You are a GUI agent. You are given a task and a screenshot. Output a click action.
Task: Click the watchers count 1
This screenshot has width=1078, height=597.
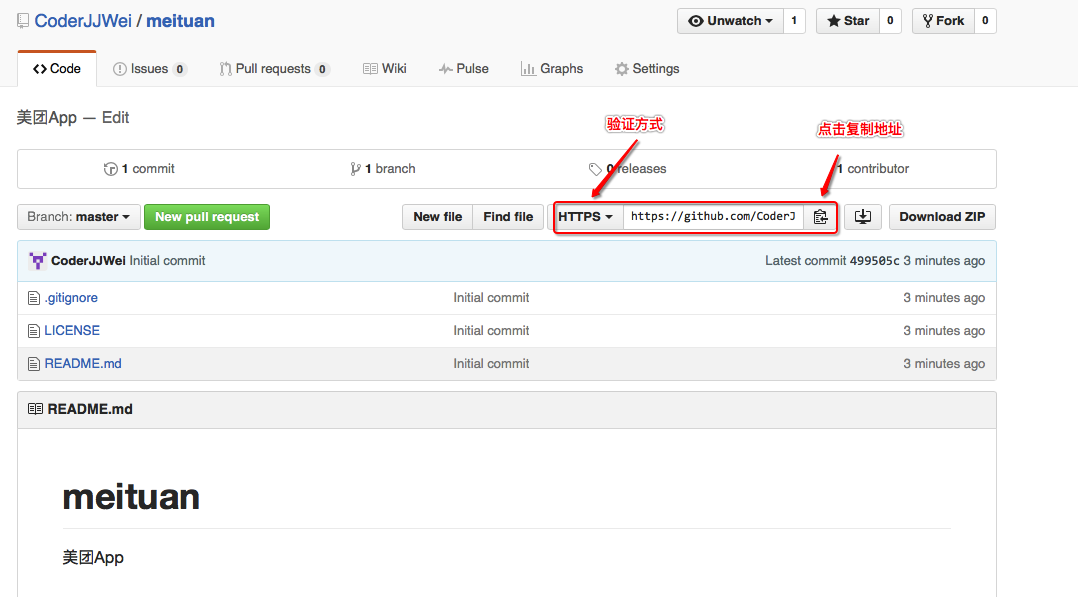coord(794,21)
